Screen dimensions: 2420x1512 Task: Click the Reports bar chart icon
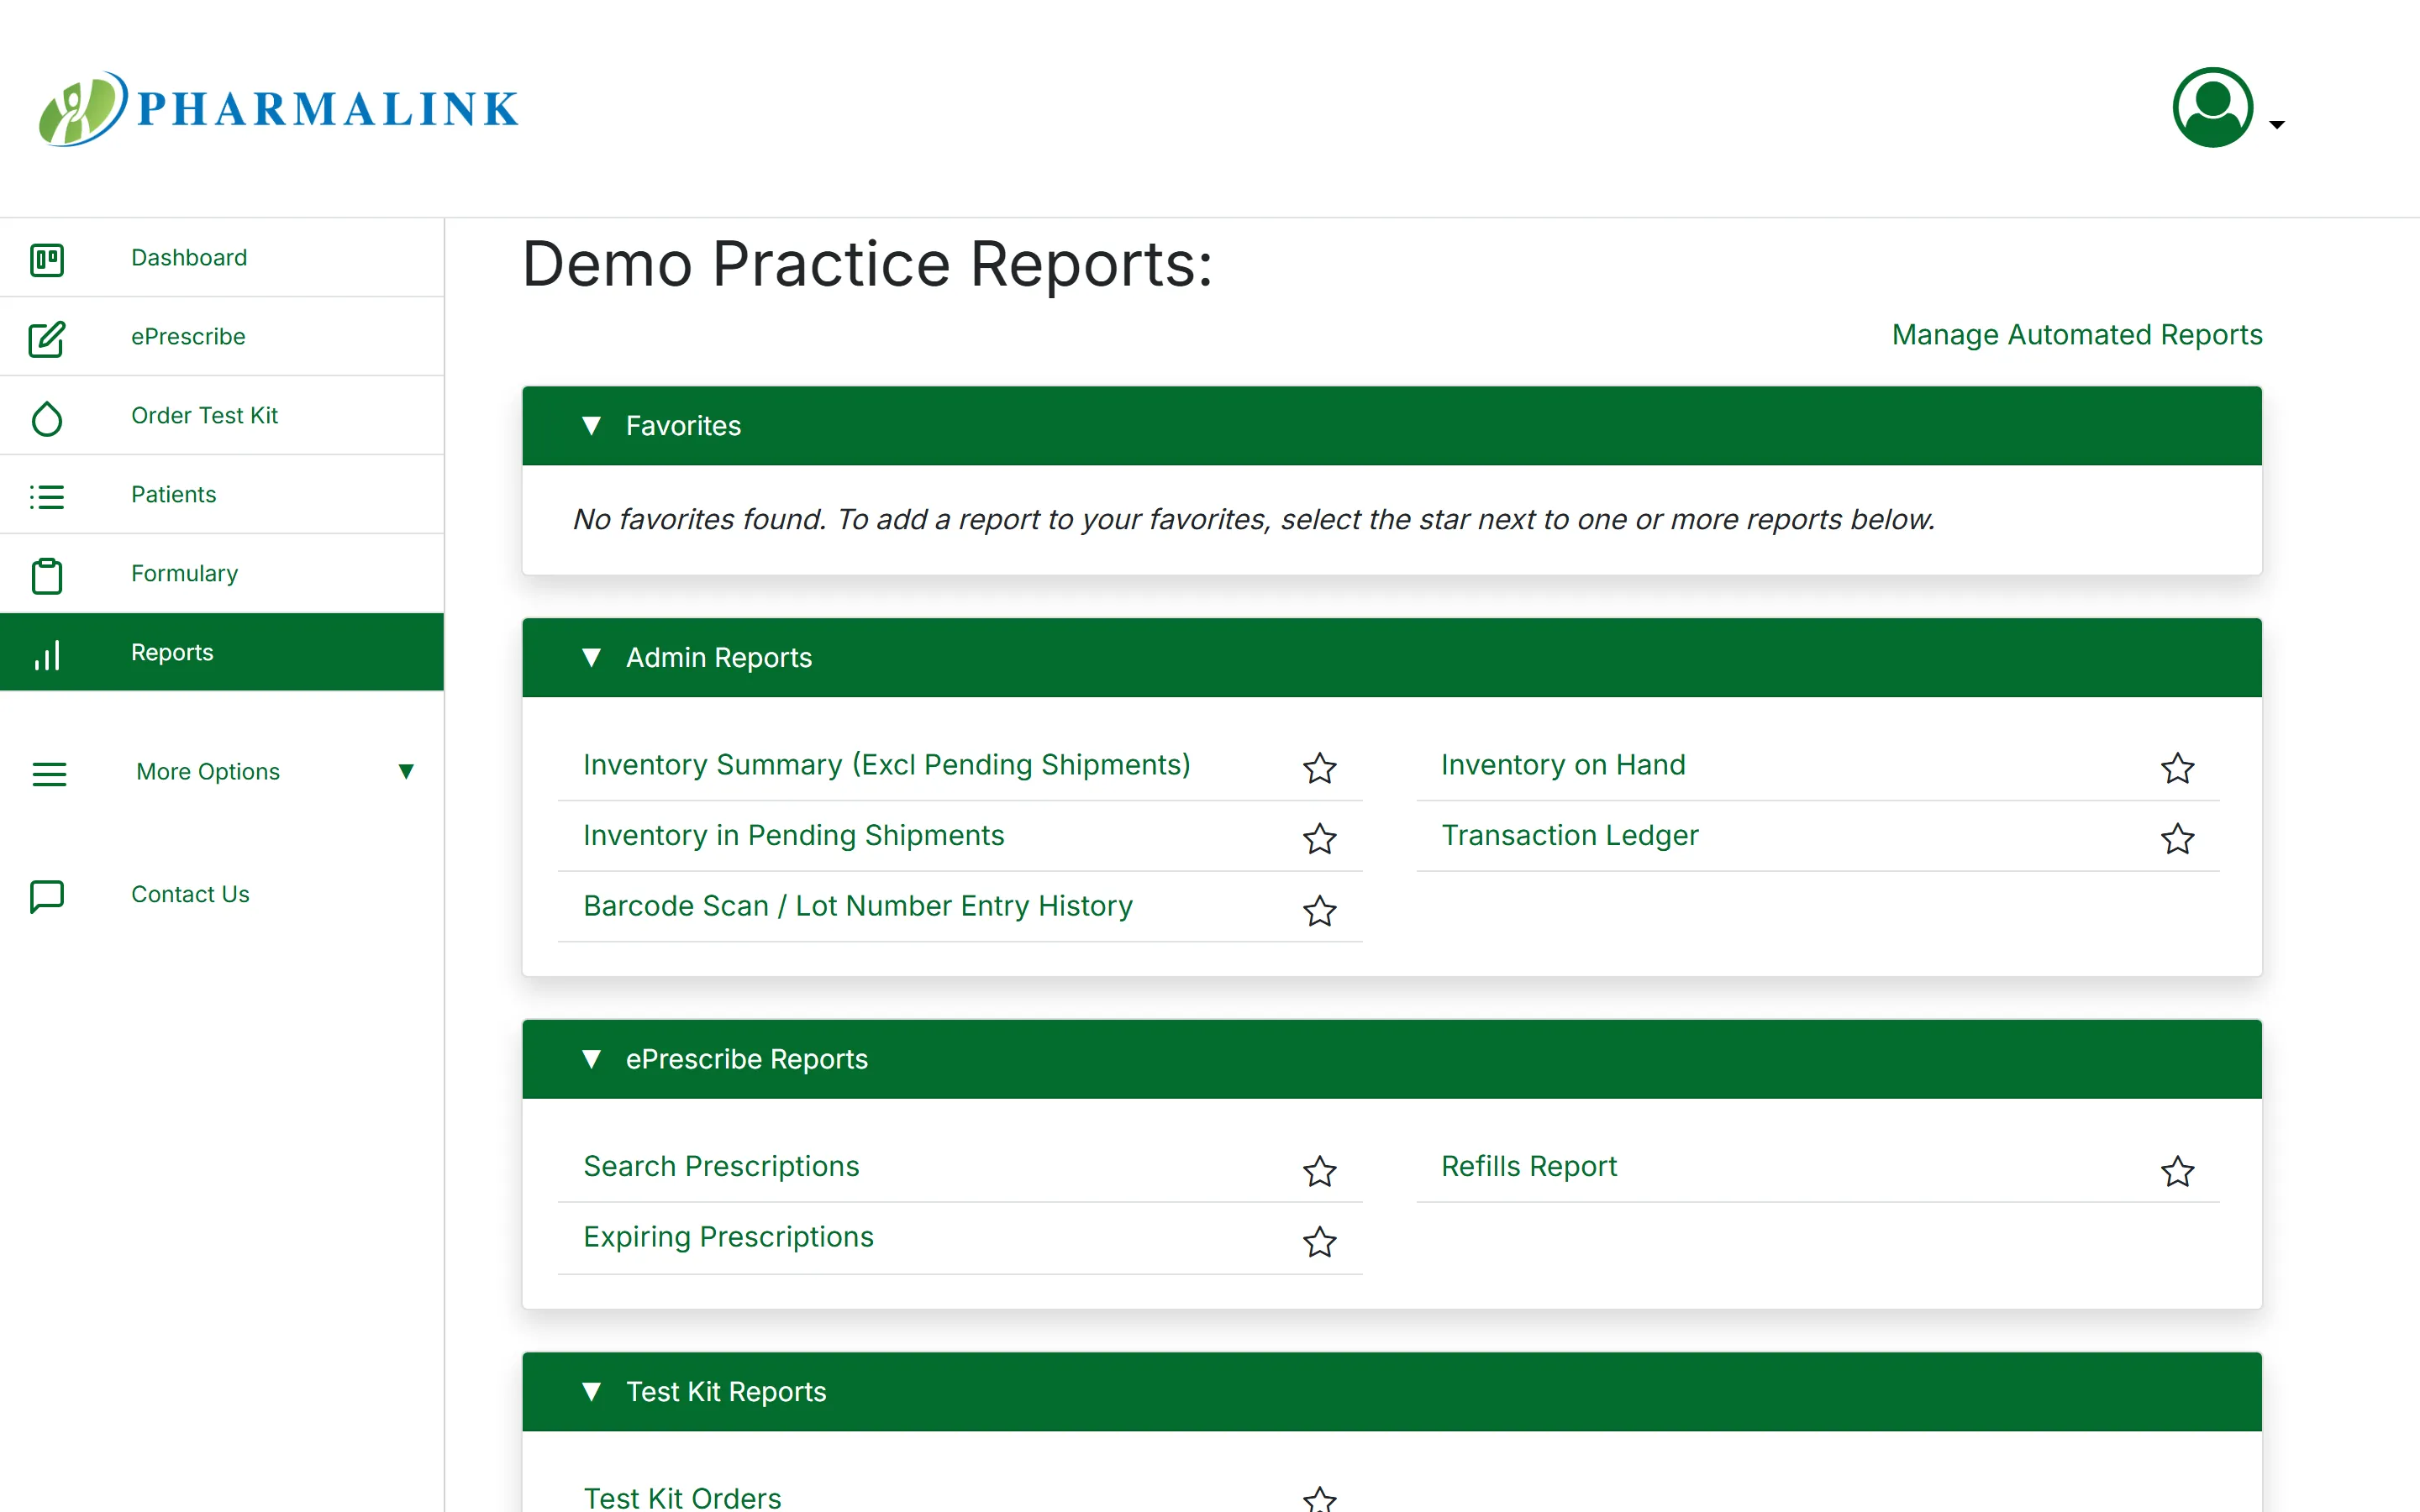47,654
